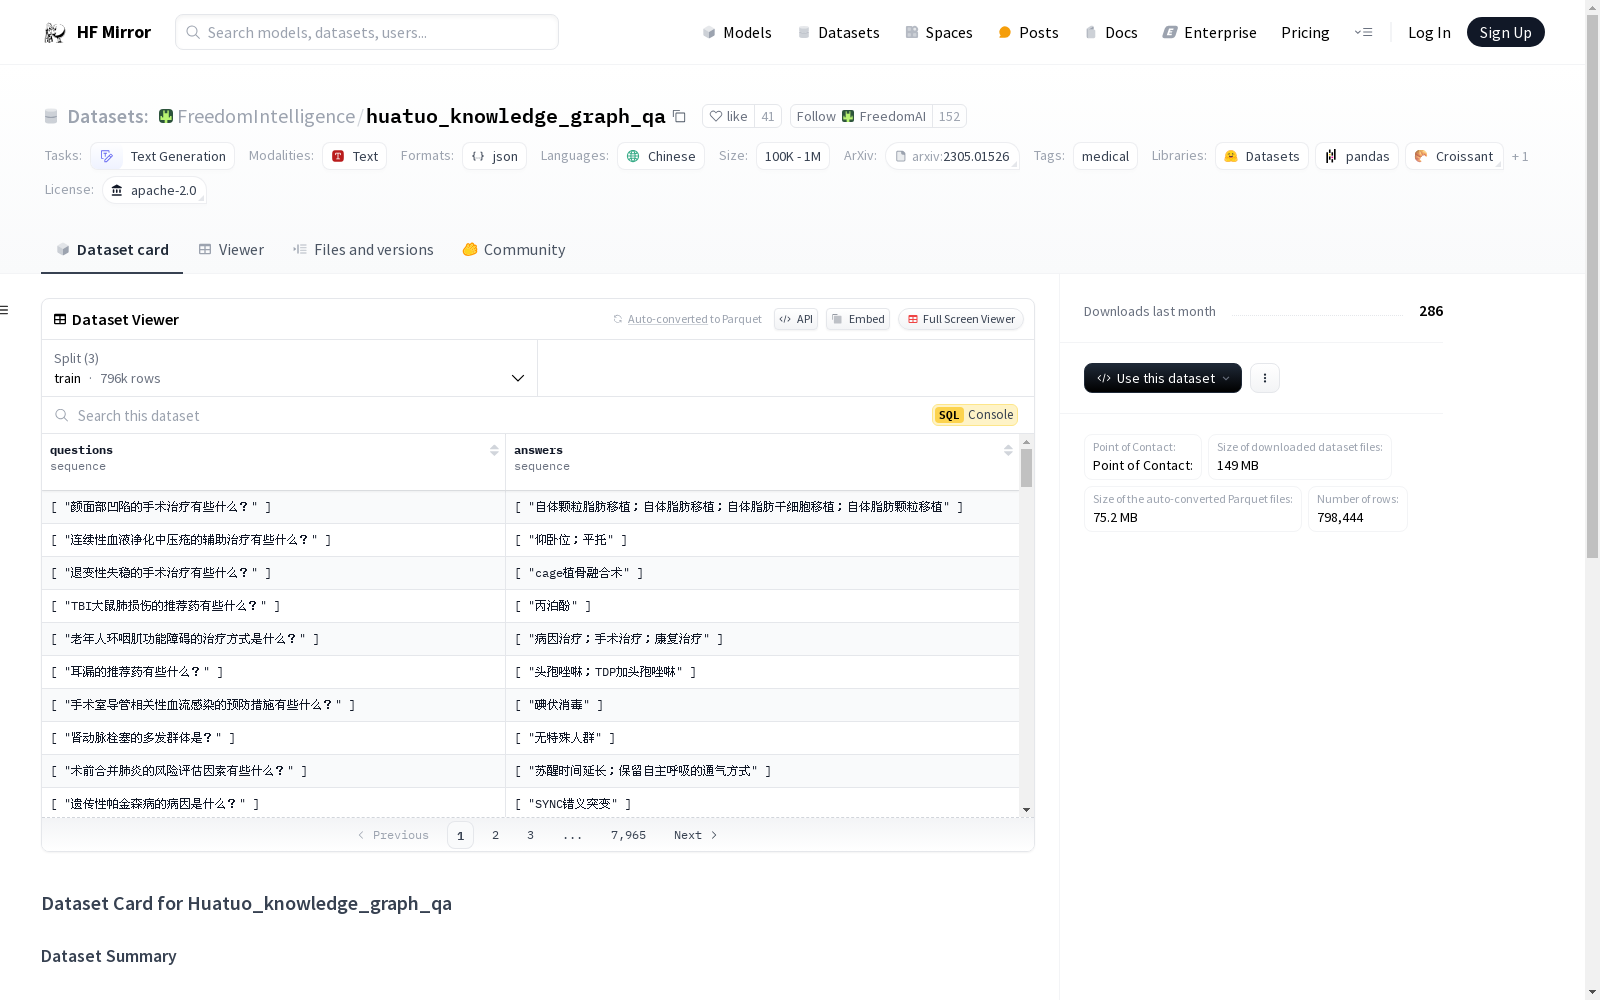1600x1000 pixels.
Task: Open the arxiv:2305.01526 paper link
Action: (952, 156)
